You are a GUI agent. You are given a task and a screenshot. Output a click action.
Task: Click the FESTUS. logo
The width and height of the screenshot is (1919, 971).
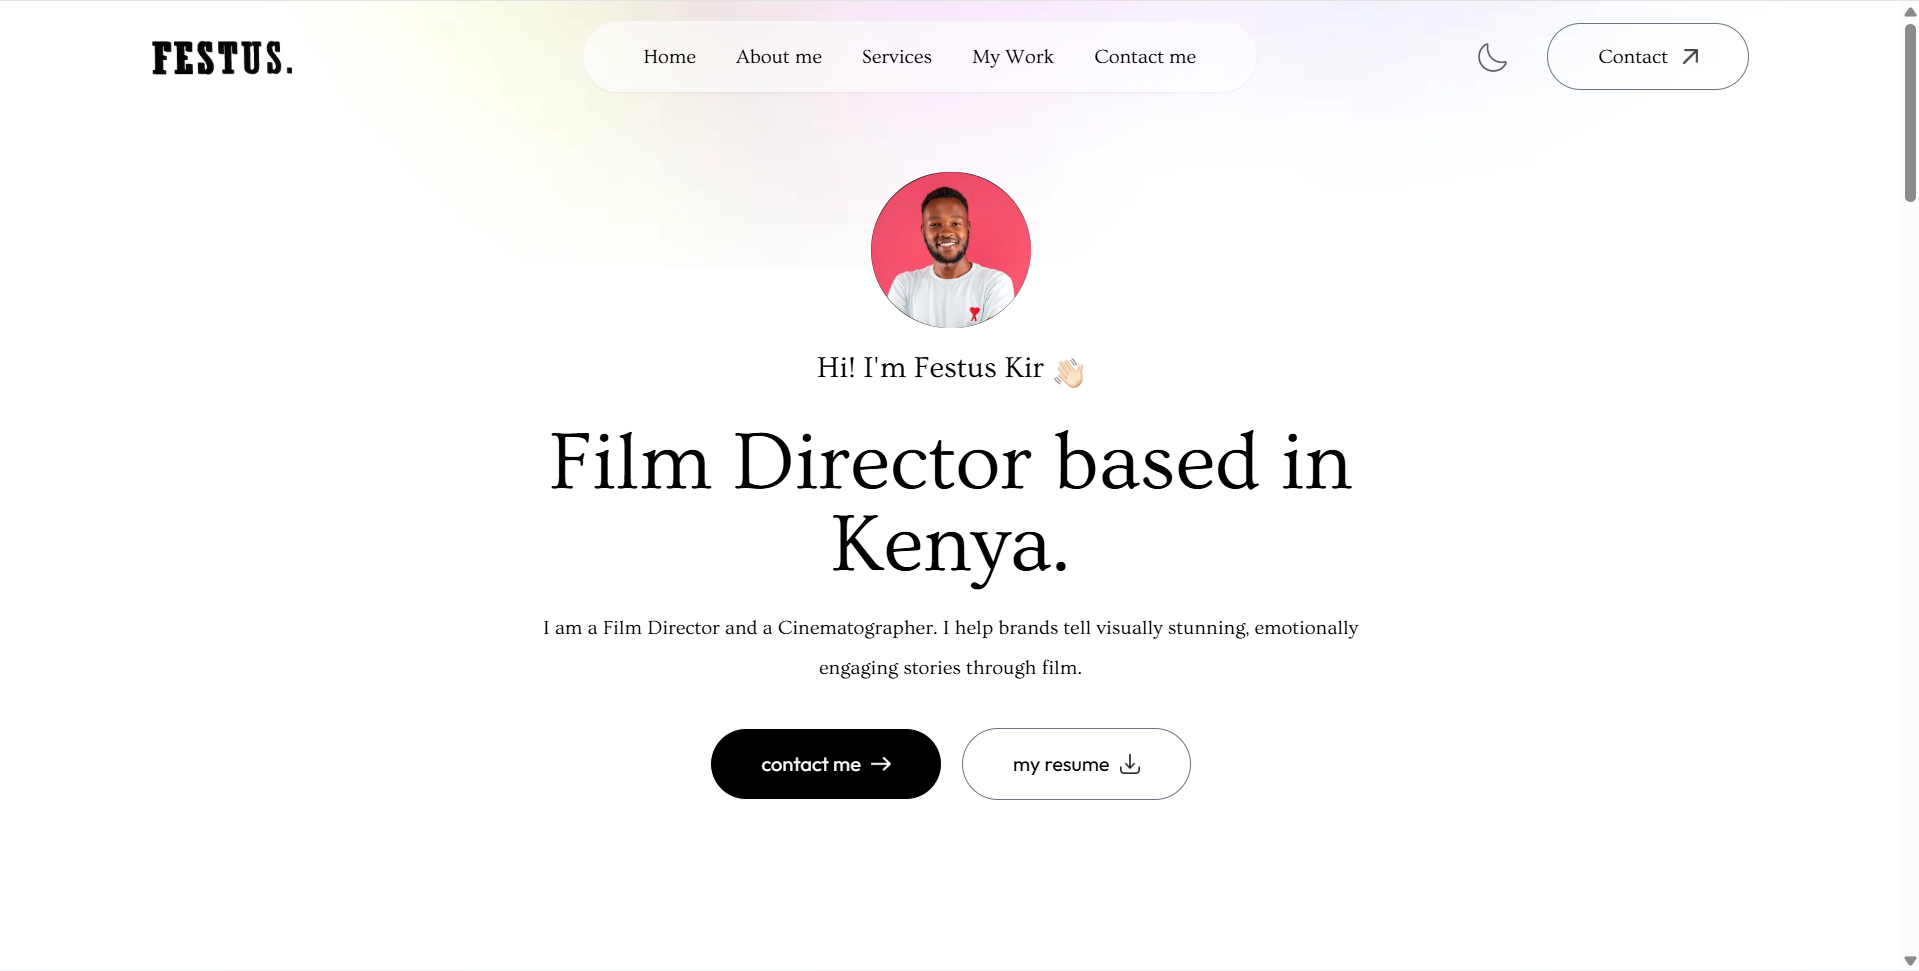pos(222,58)
